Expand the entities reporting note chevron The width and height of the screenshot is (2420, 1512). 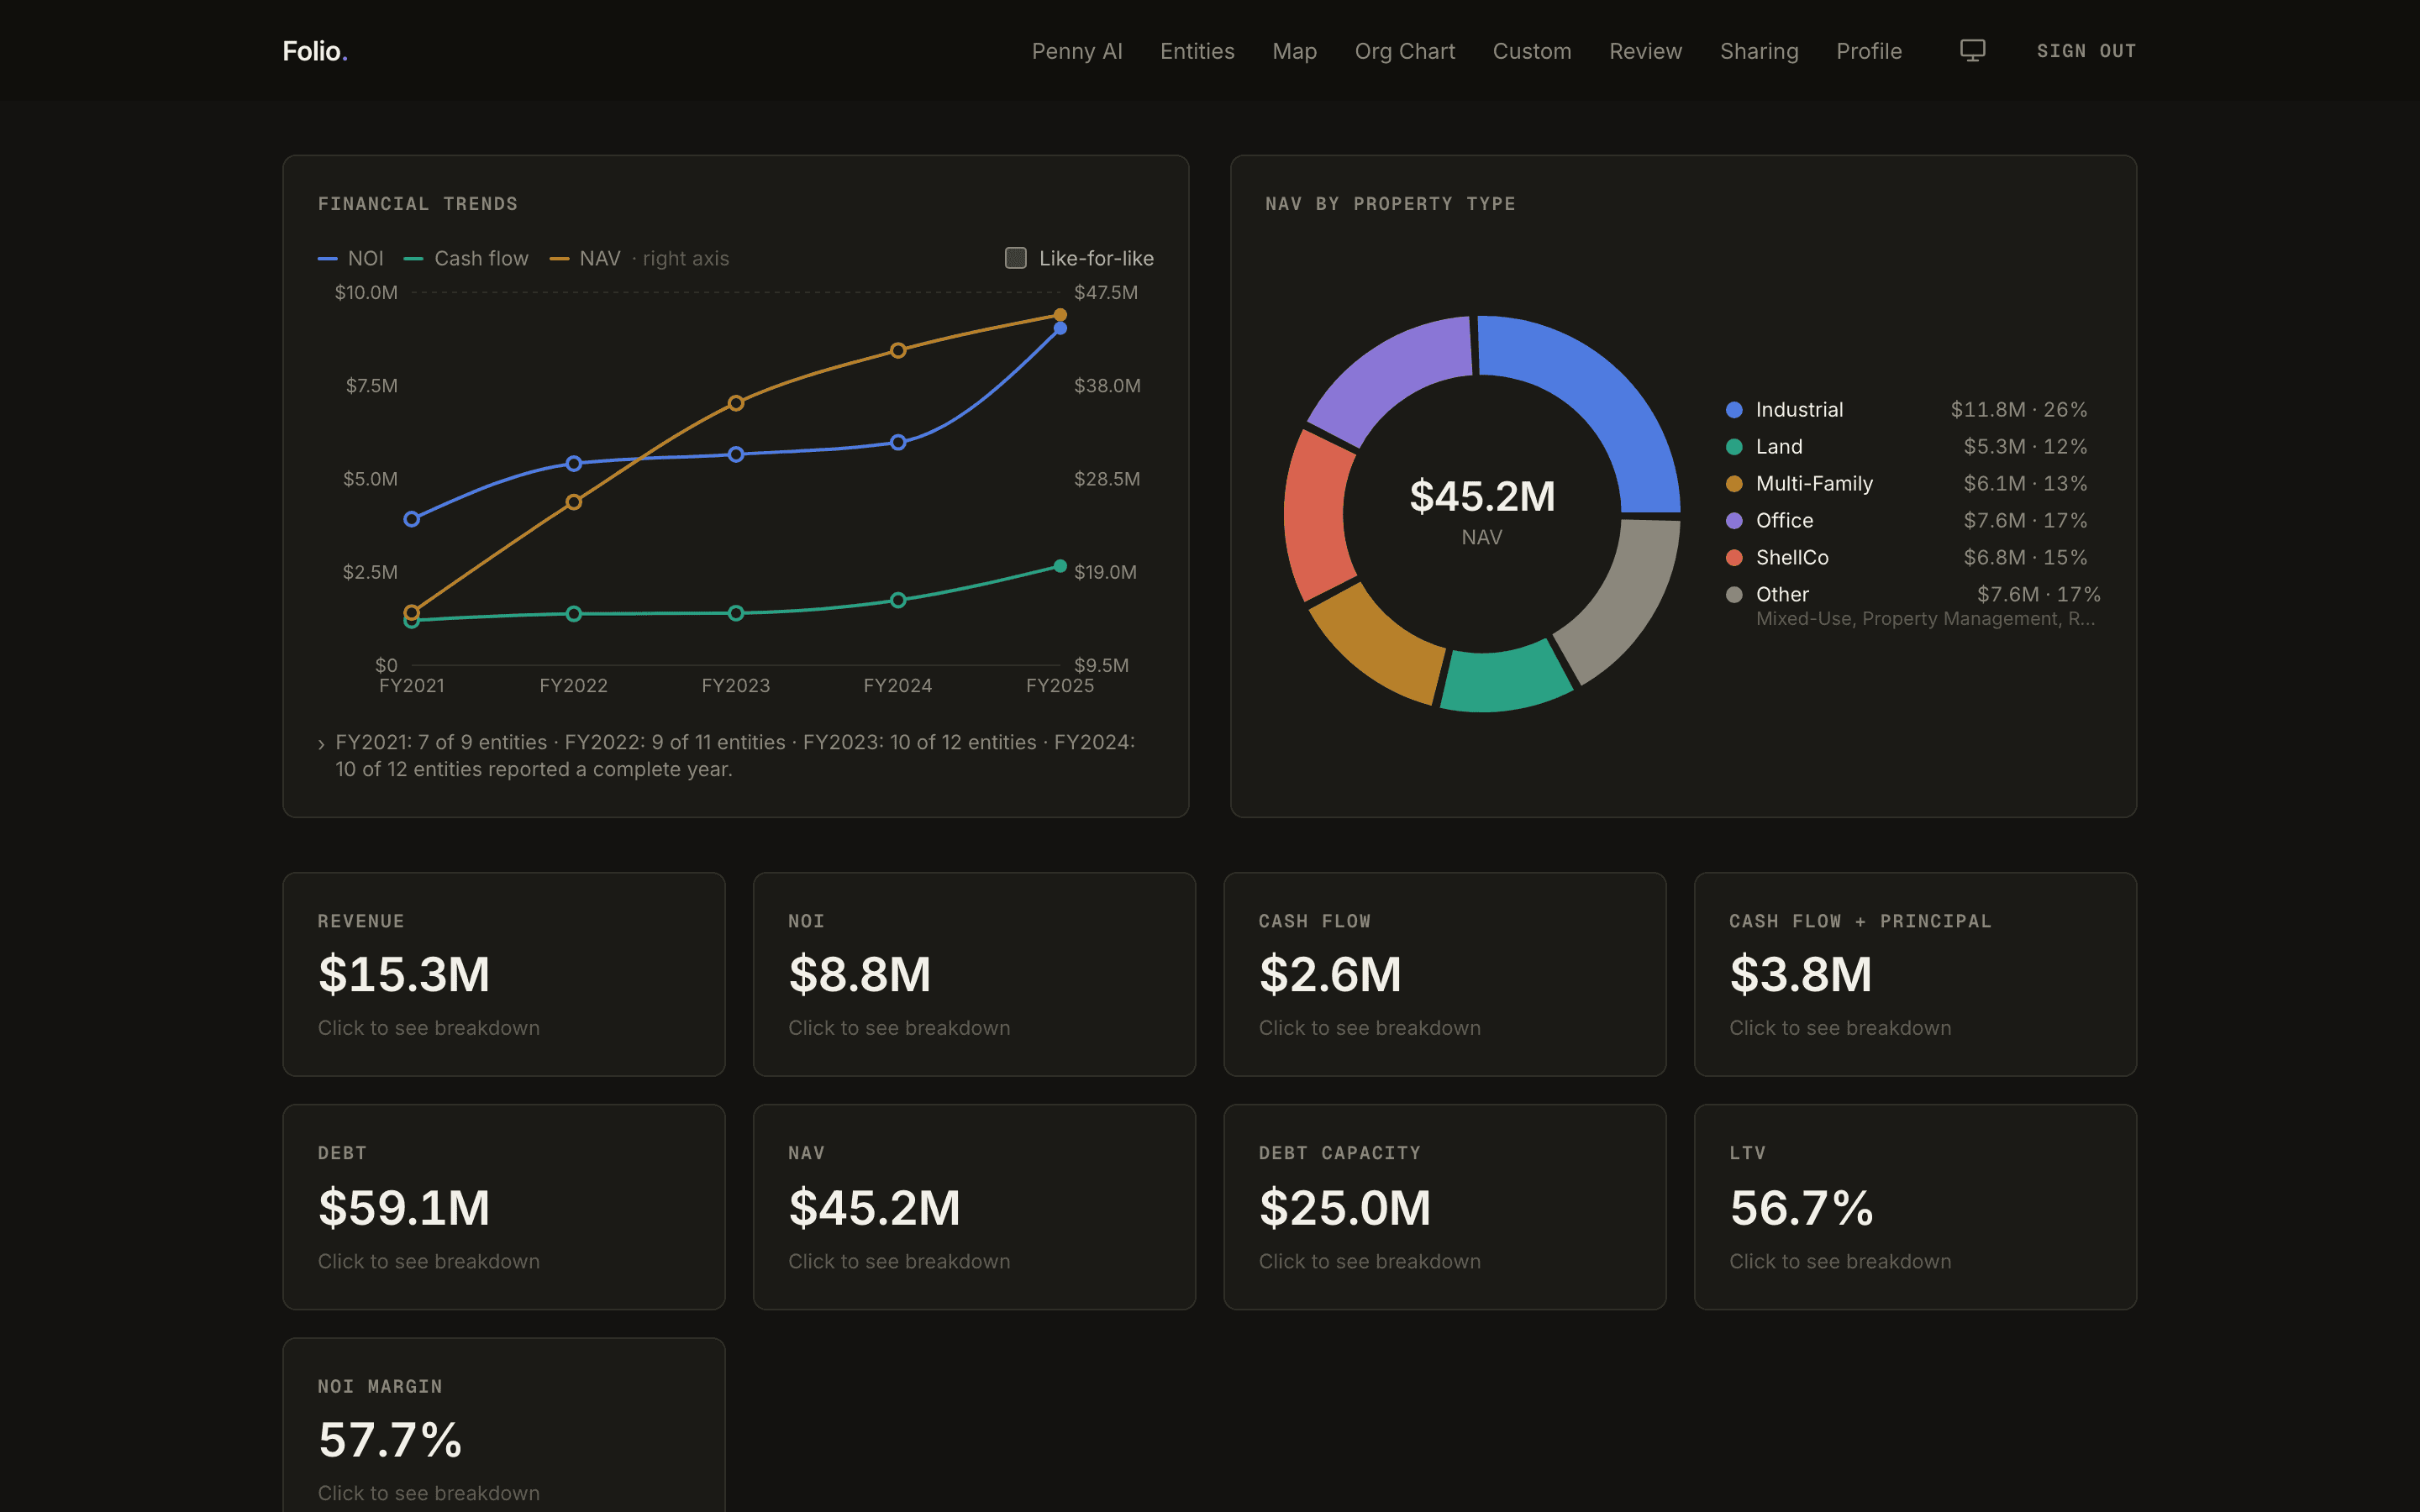coord(321,744)
